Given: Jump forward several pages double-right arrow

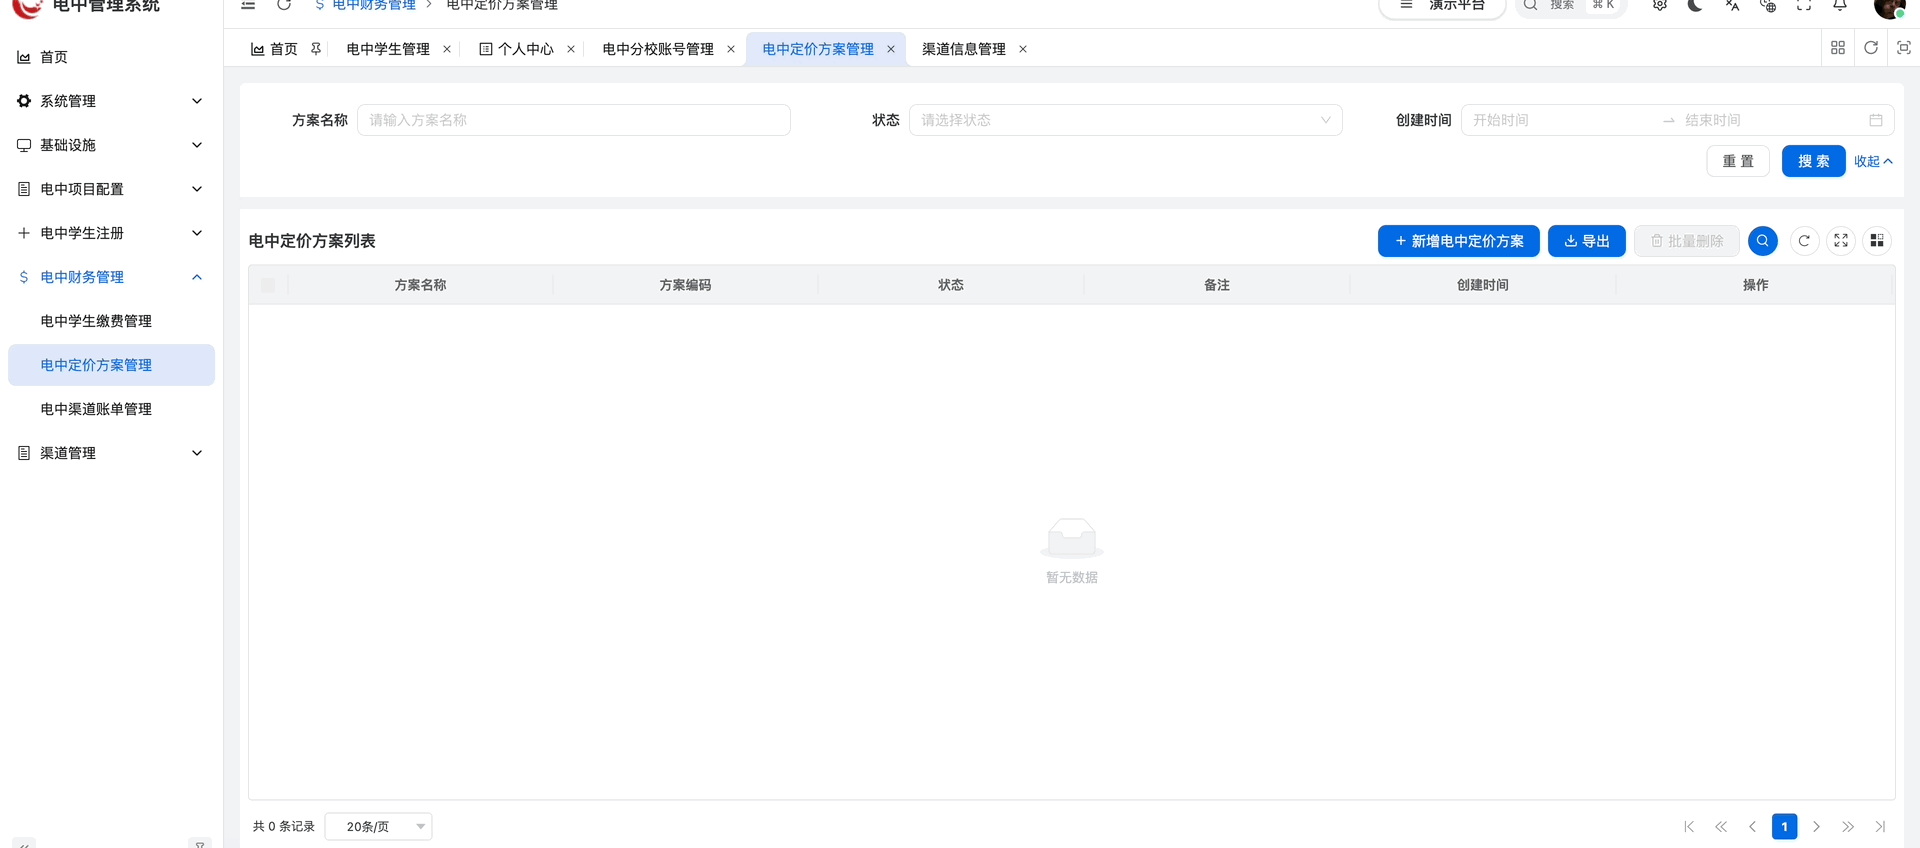Looking at the screenshot, I should [x=1848, y=827].
